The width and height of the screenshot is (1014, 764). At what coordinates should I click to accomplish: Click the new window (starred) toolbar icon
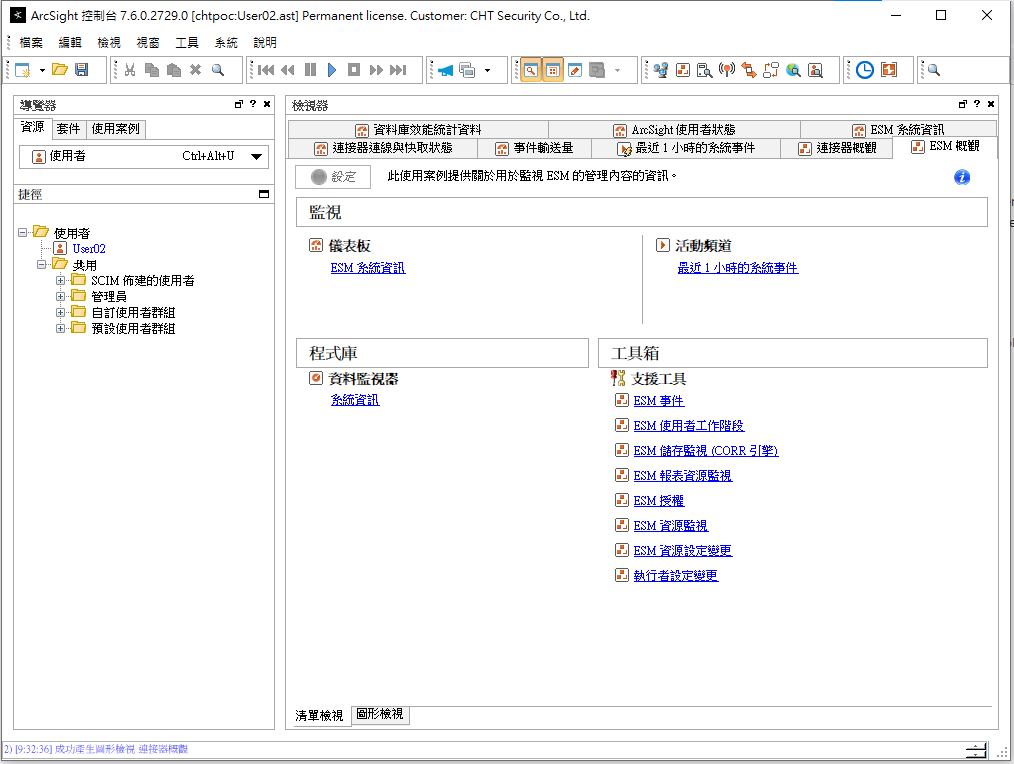(x=23, y=70)
